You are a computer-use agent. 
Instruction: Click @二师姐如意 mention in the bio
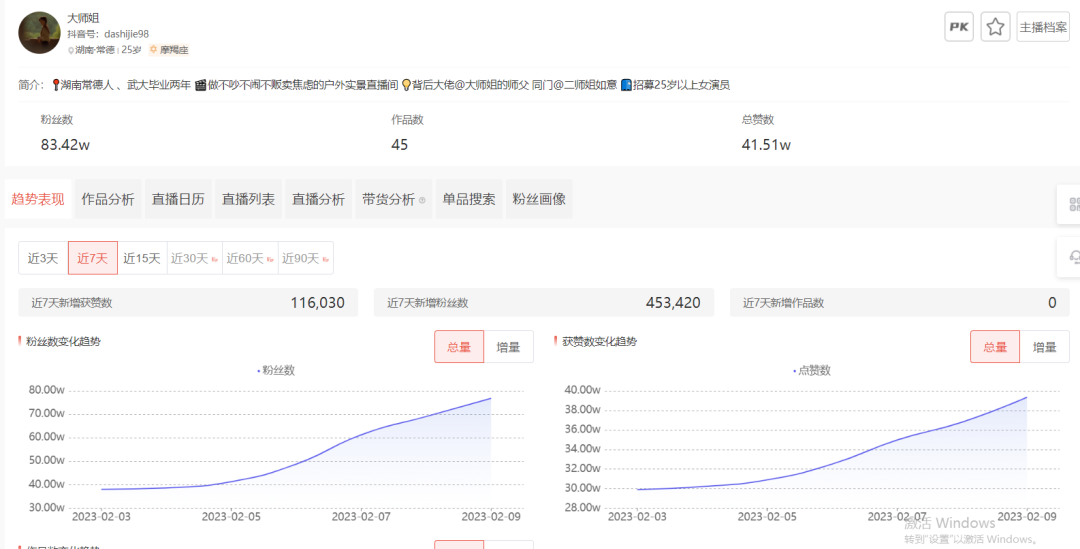pos(587,85)
